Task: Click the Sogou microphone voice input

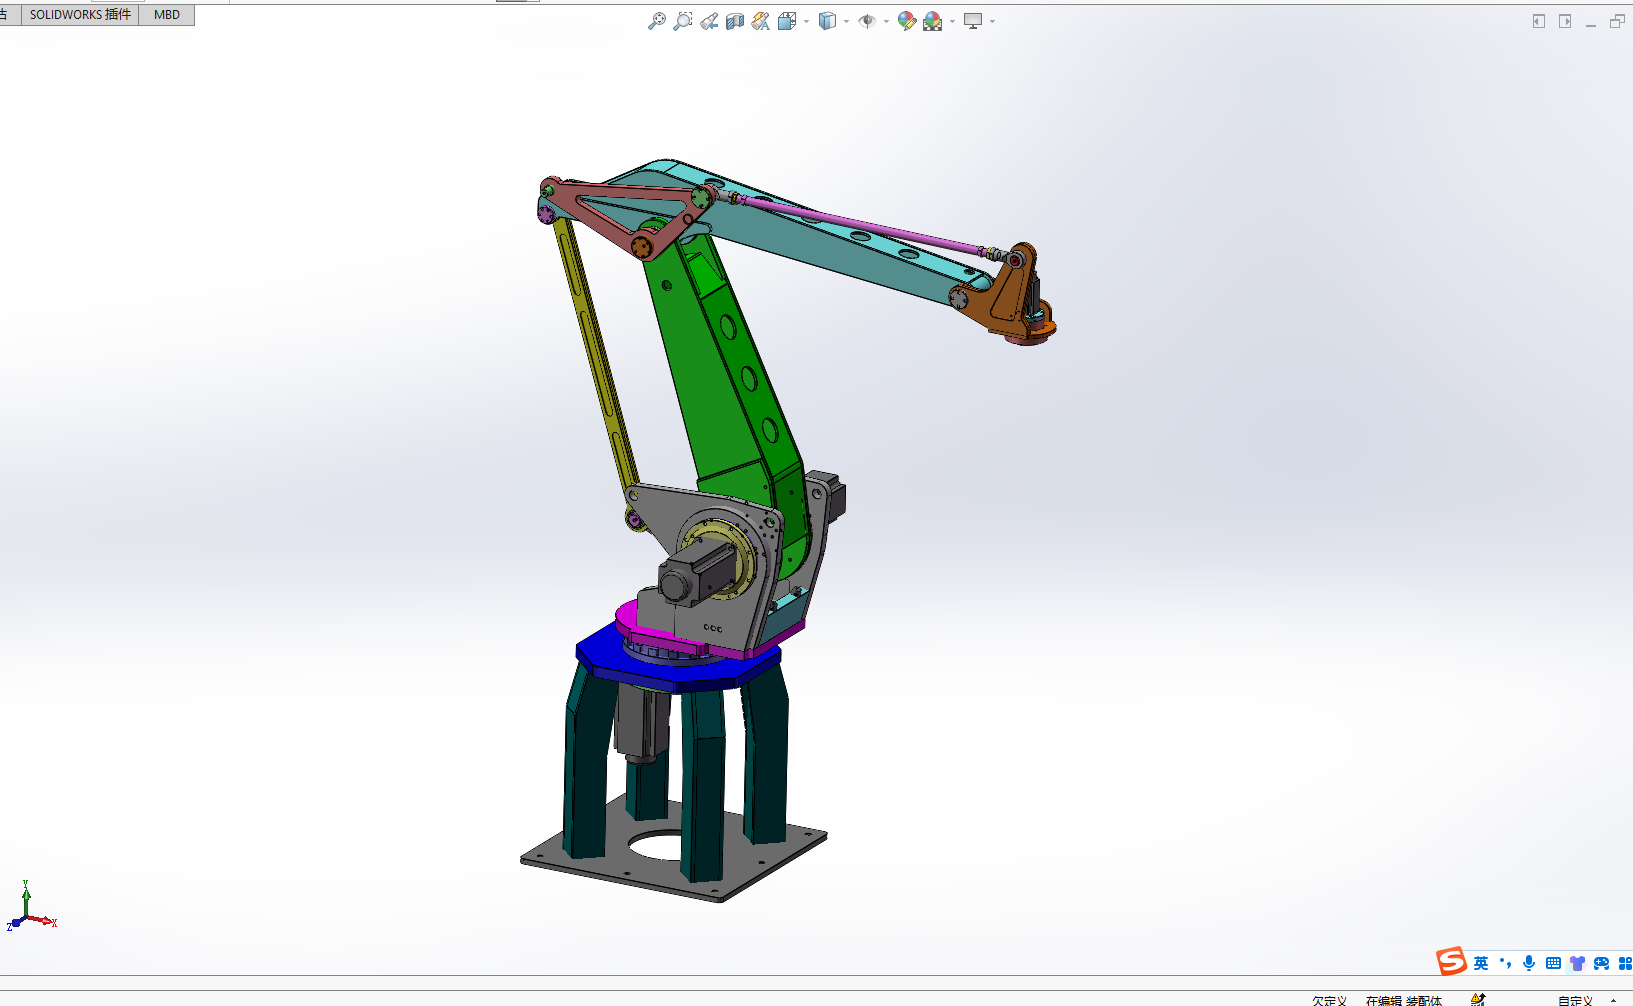Action: (x=1529, y=963)
